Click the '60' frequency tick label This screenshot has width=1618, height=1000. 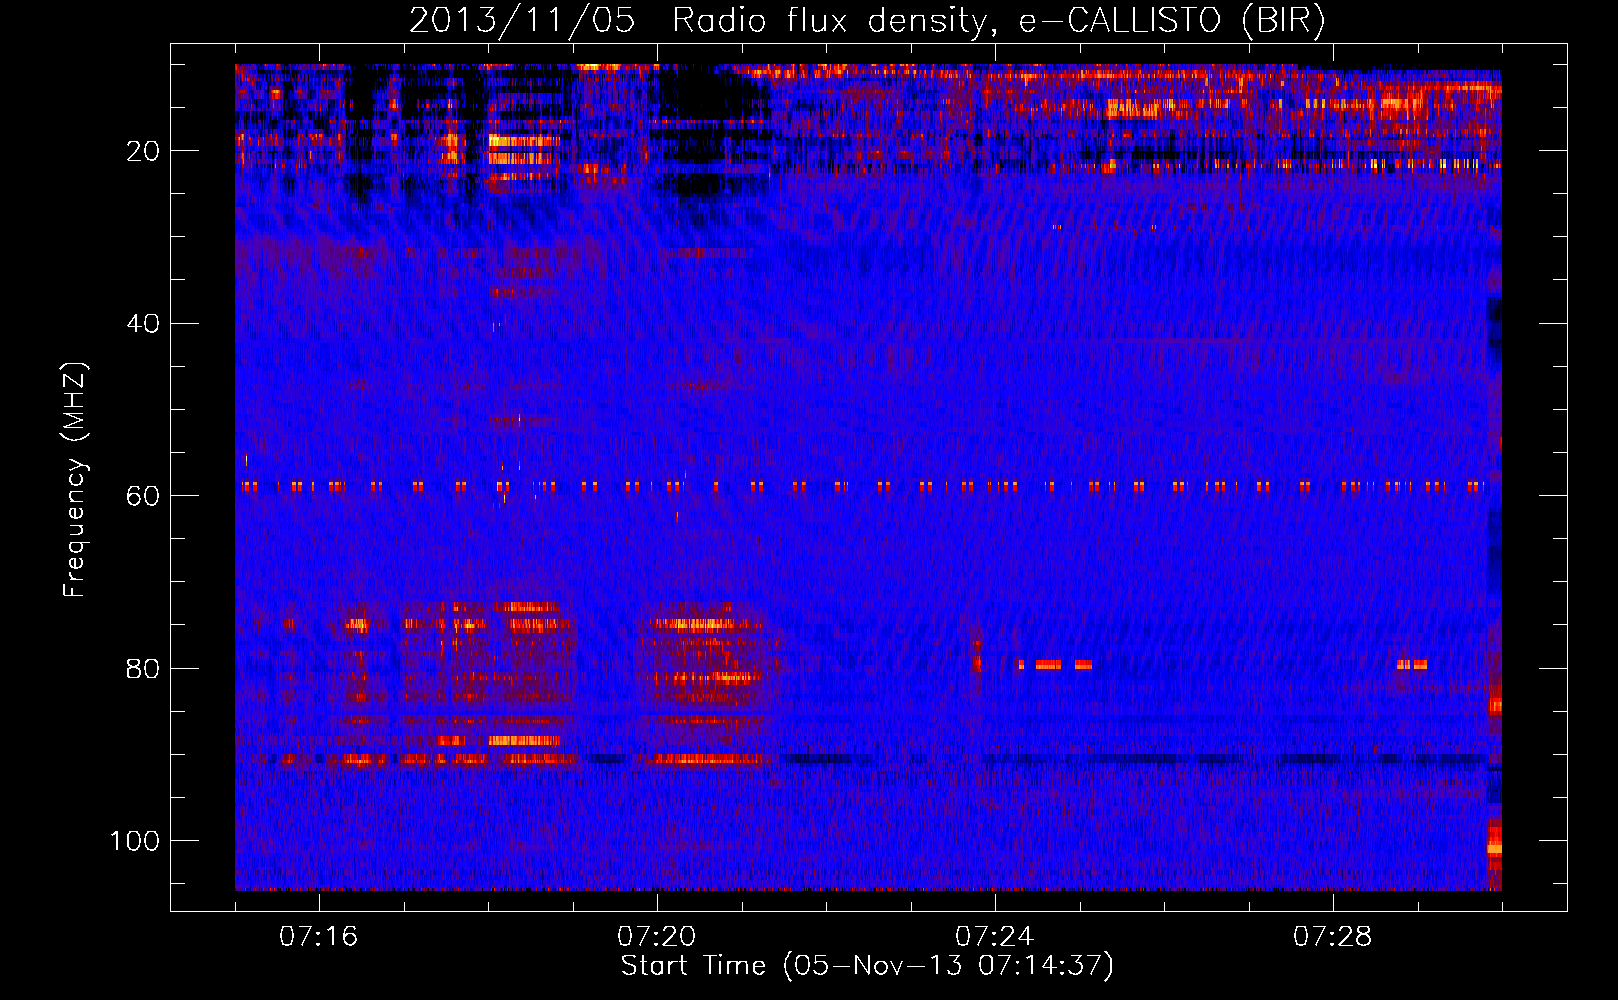pos(143,496)
